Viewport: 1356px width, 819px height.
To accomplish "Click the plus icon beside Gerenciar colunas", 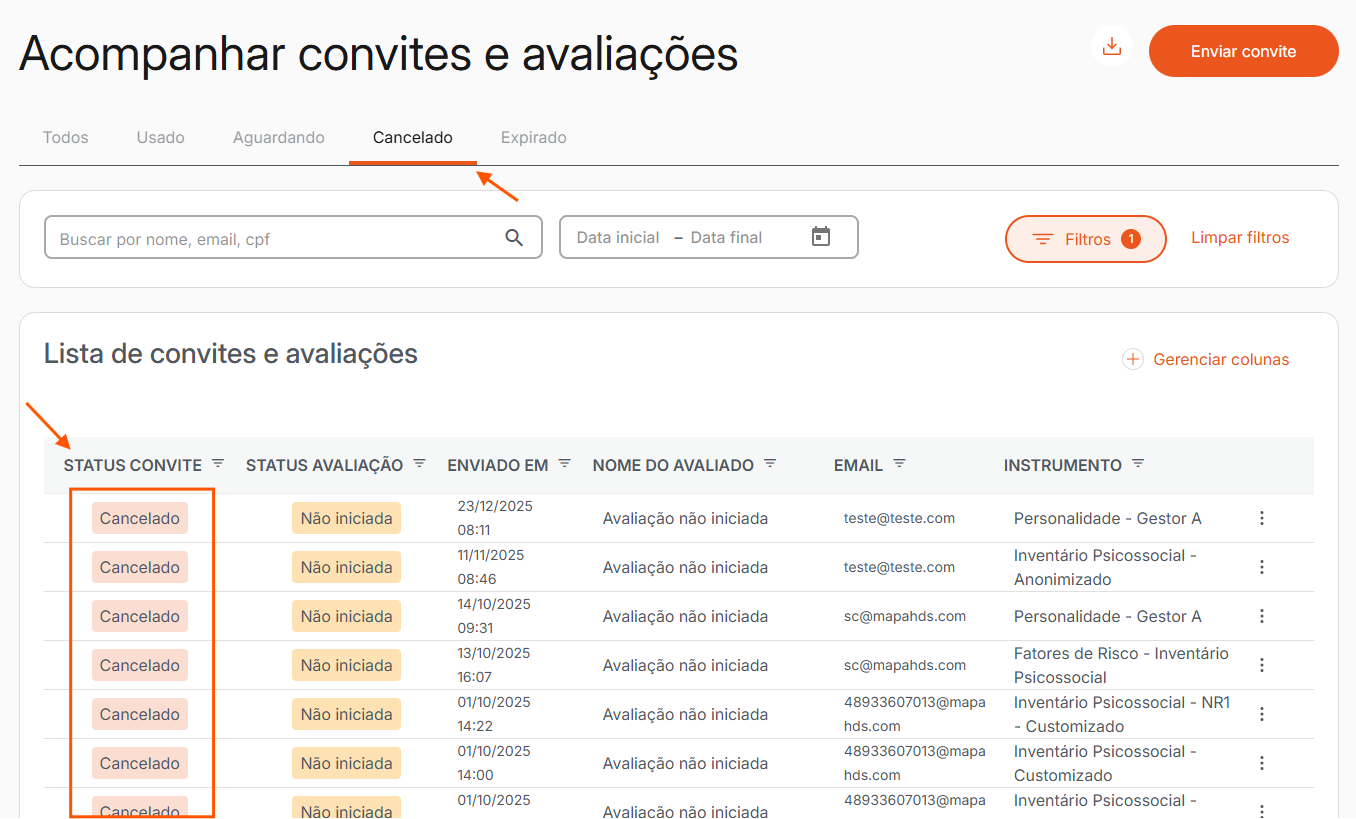I will coord(1132,359).
